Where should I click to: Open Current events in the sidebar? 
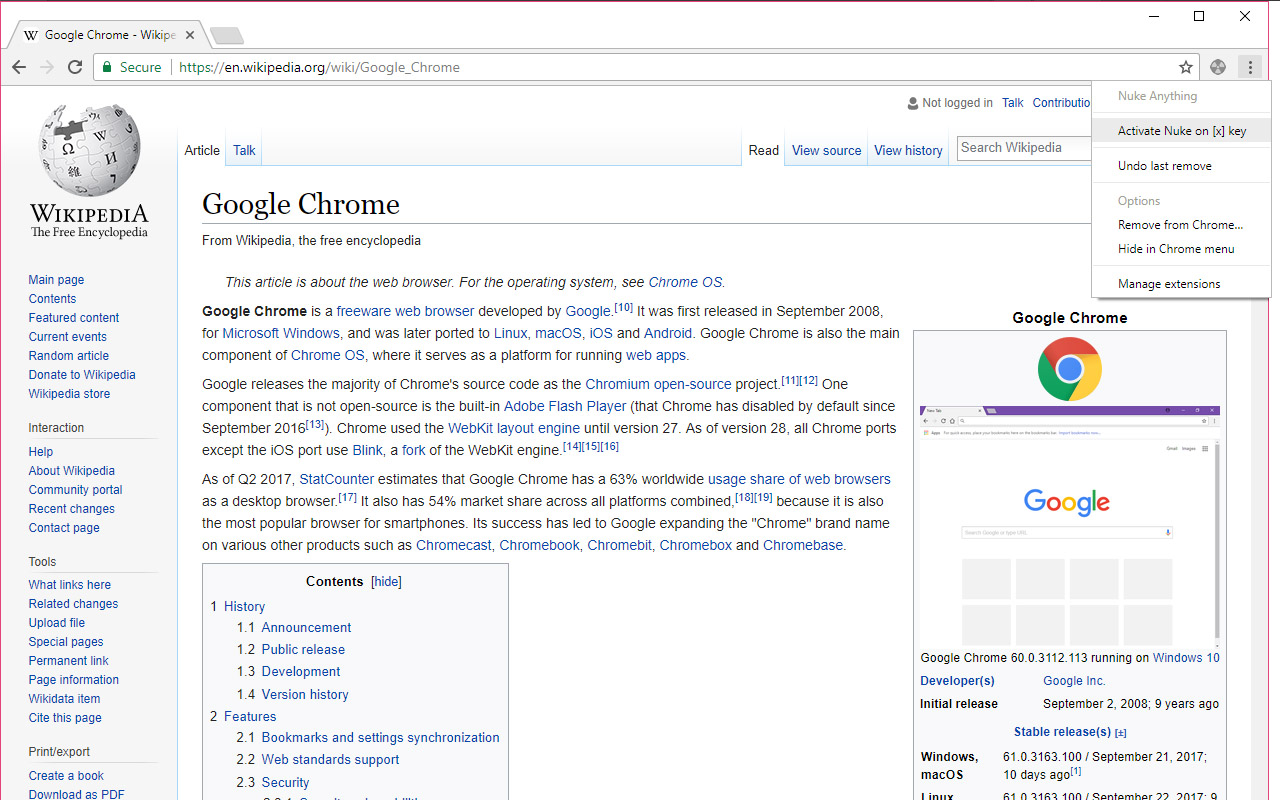(x=68, y=337)
